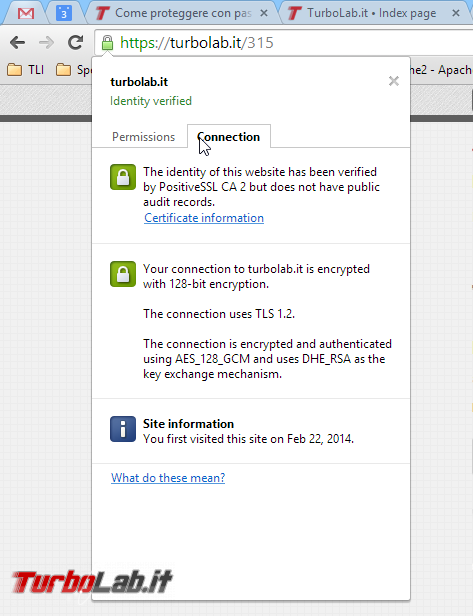The height and width of the screenshot is (616, 473).
Task: Switch to the Permissions tab
Action: pos(143,137)
